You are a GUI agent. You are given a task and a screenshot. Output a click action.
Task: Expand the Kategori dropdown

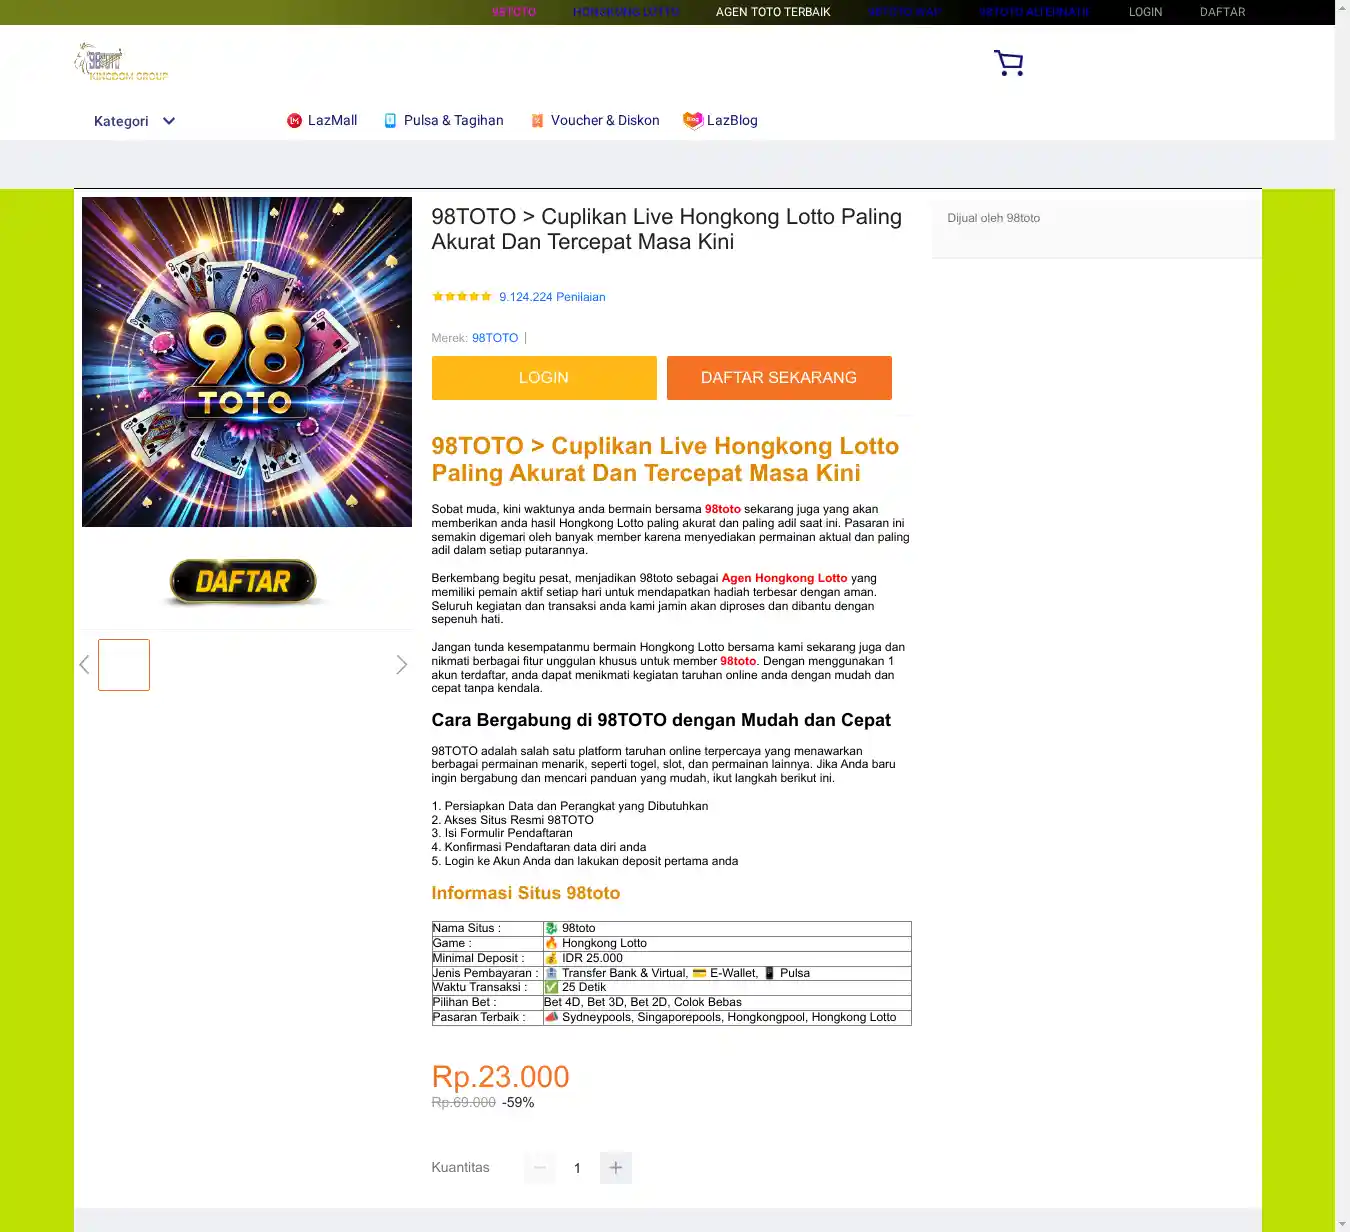click(x=134, y=121)
